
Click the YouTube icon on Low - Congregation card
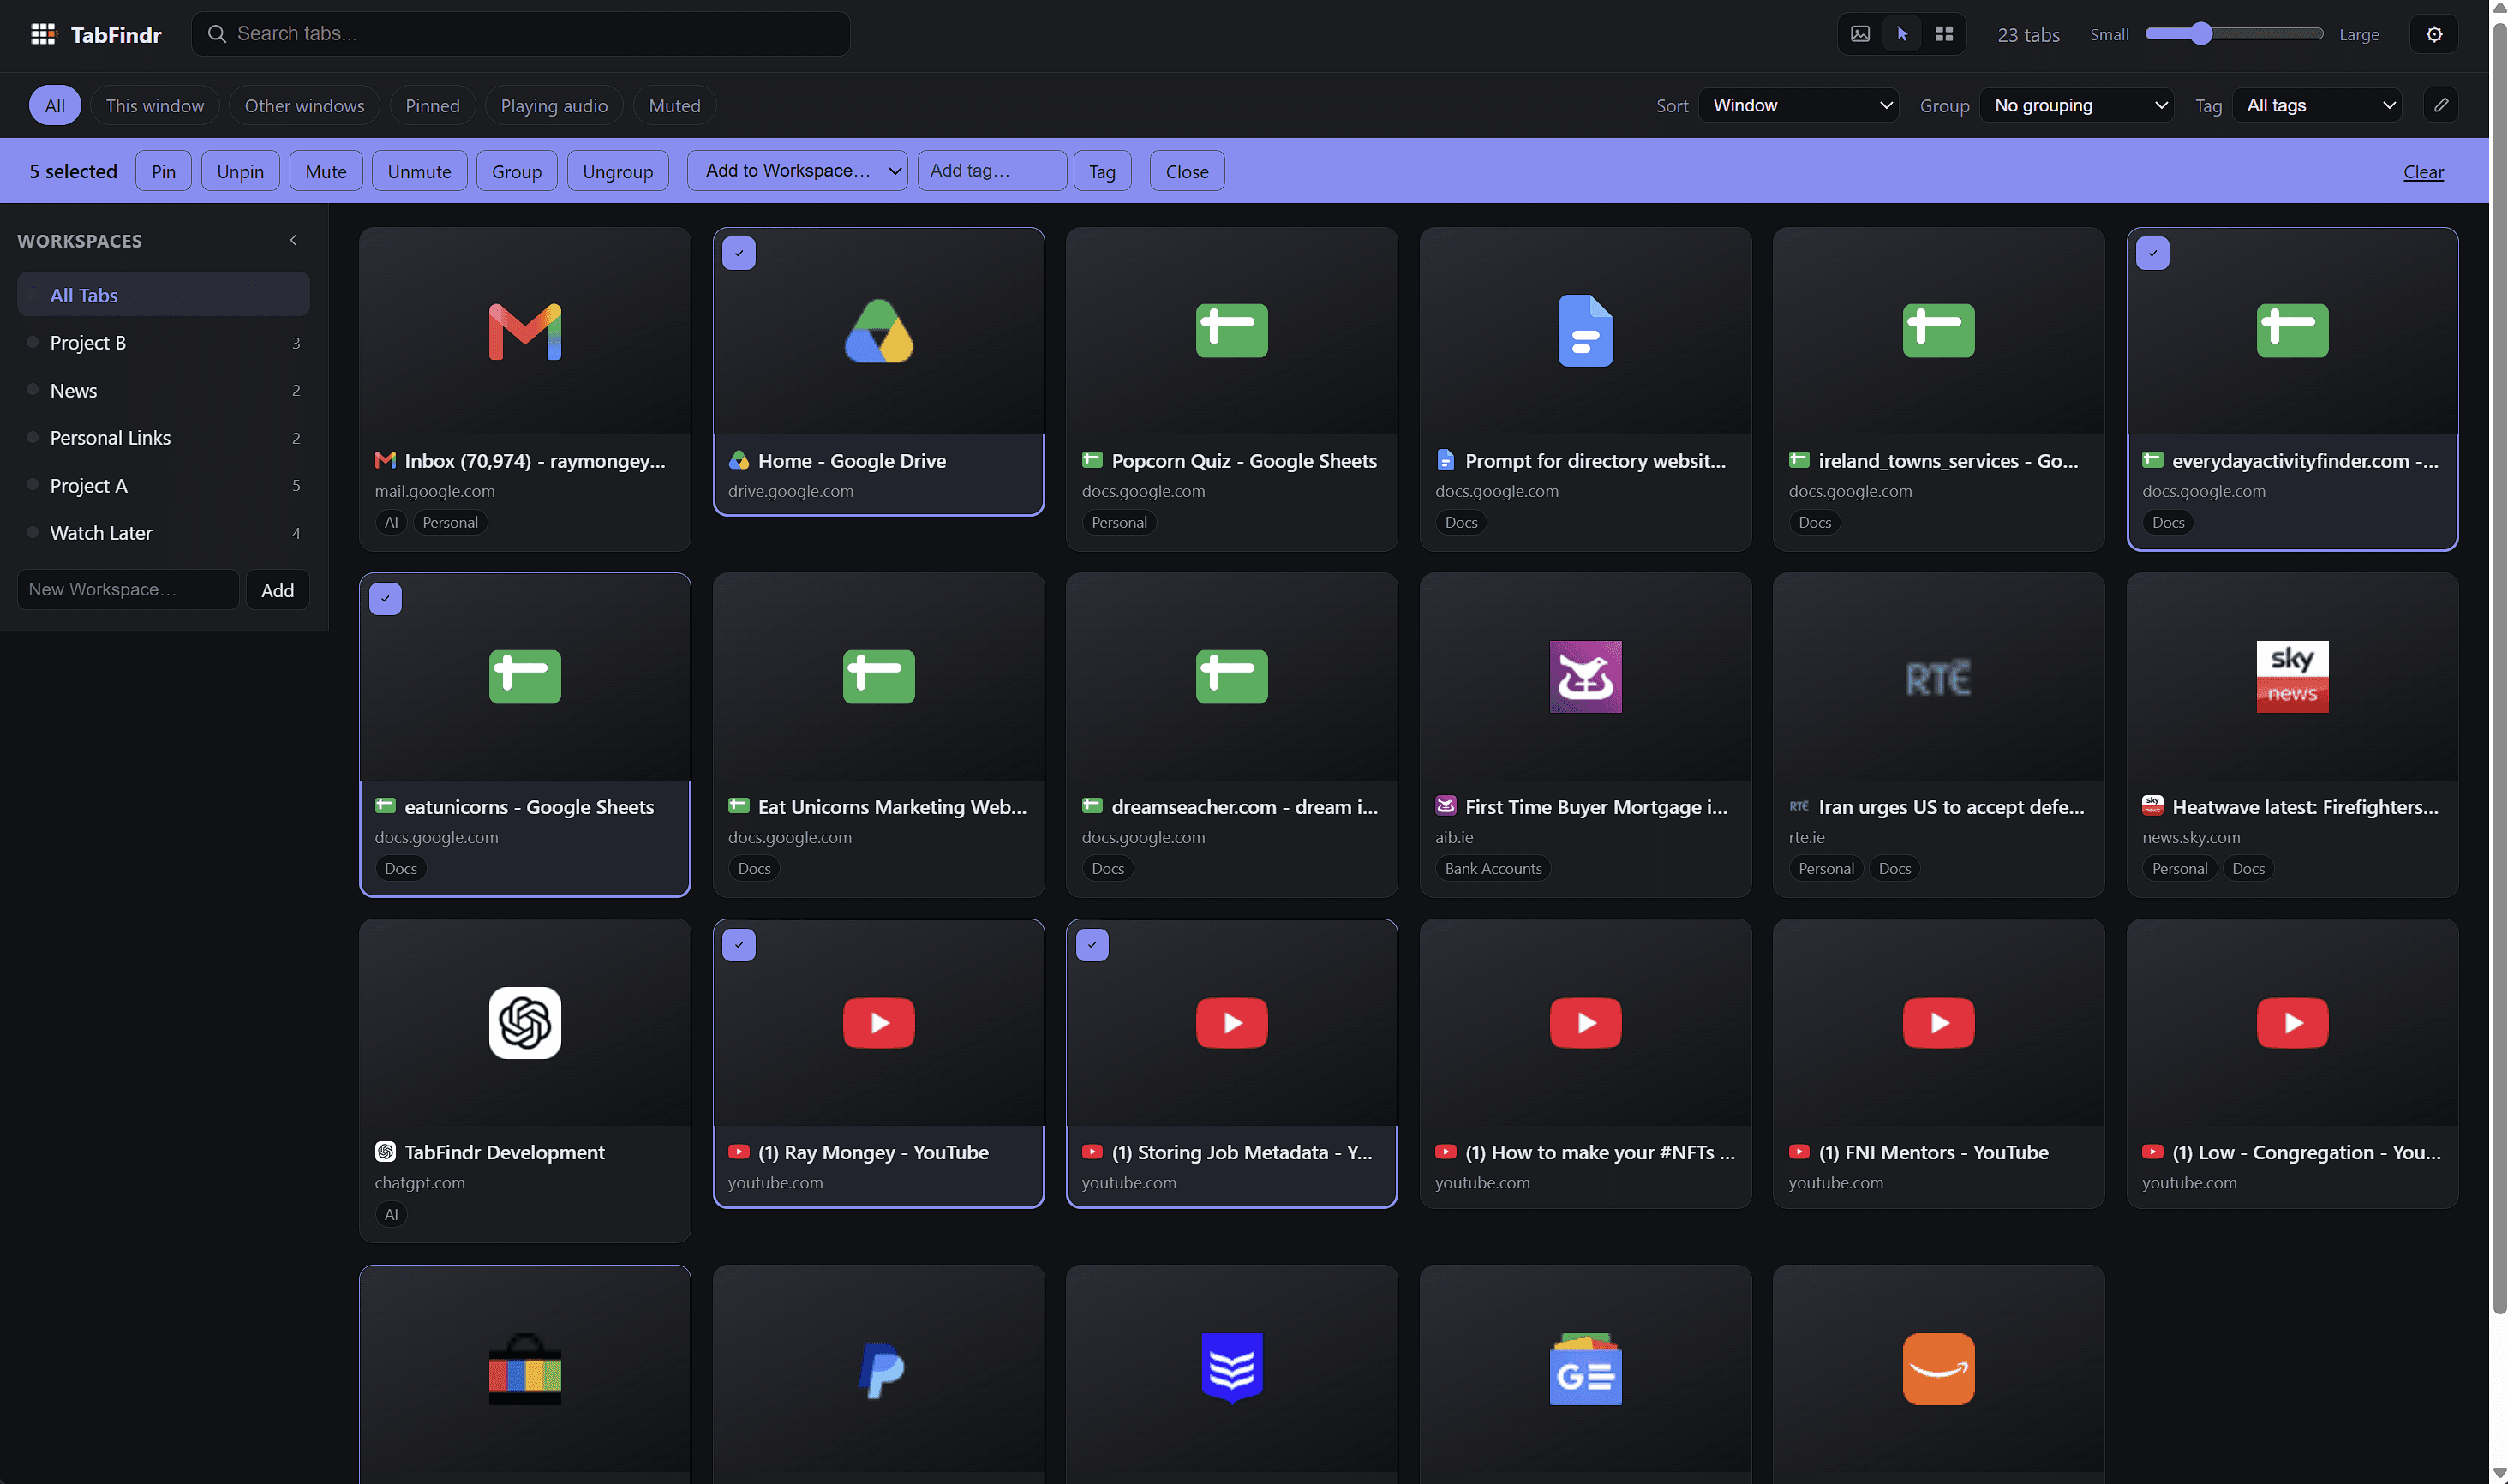pos(2291,1023)
